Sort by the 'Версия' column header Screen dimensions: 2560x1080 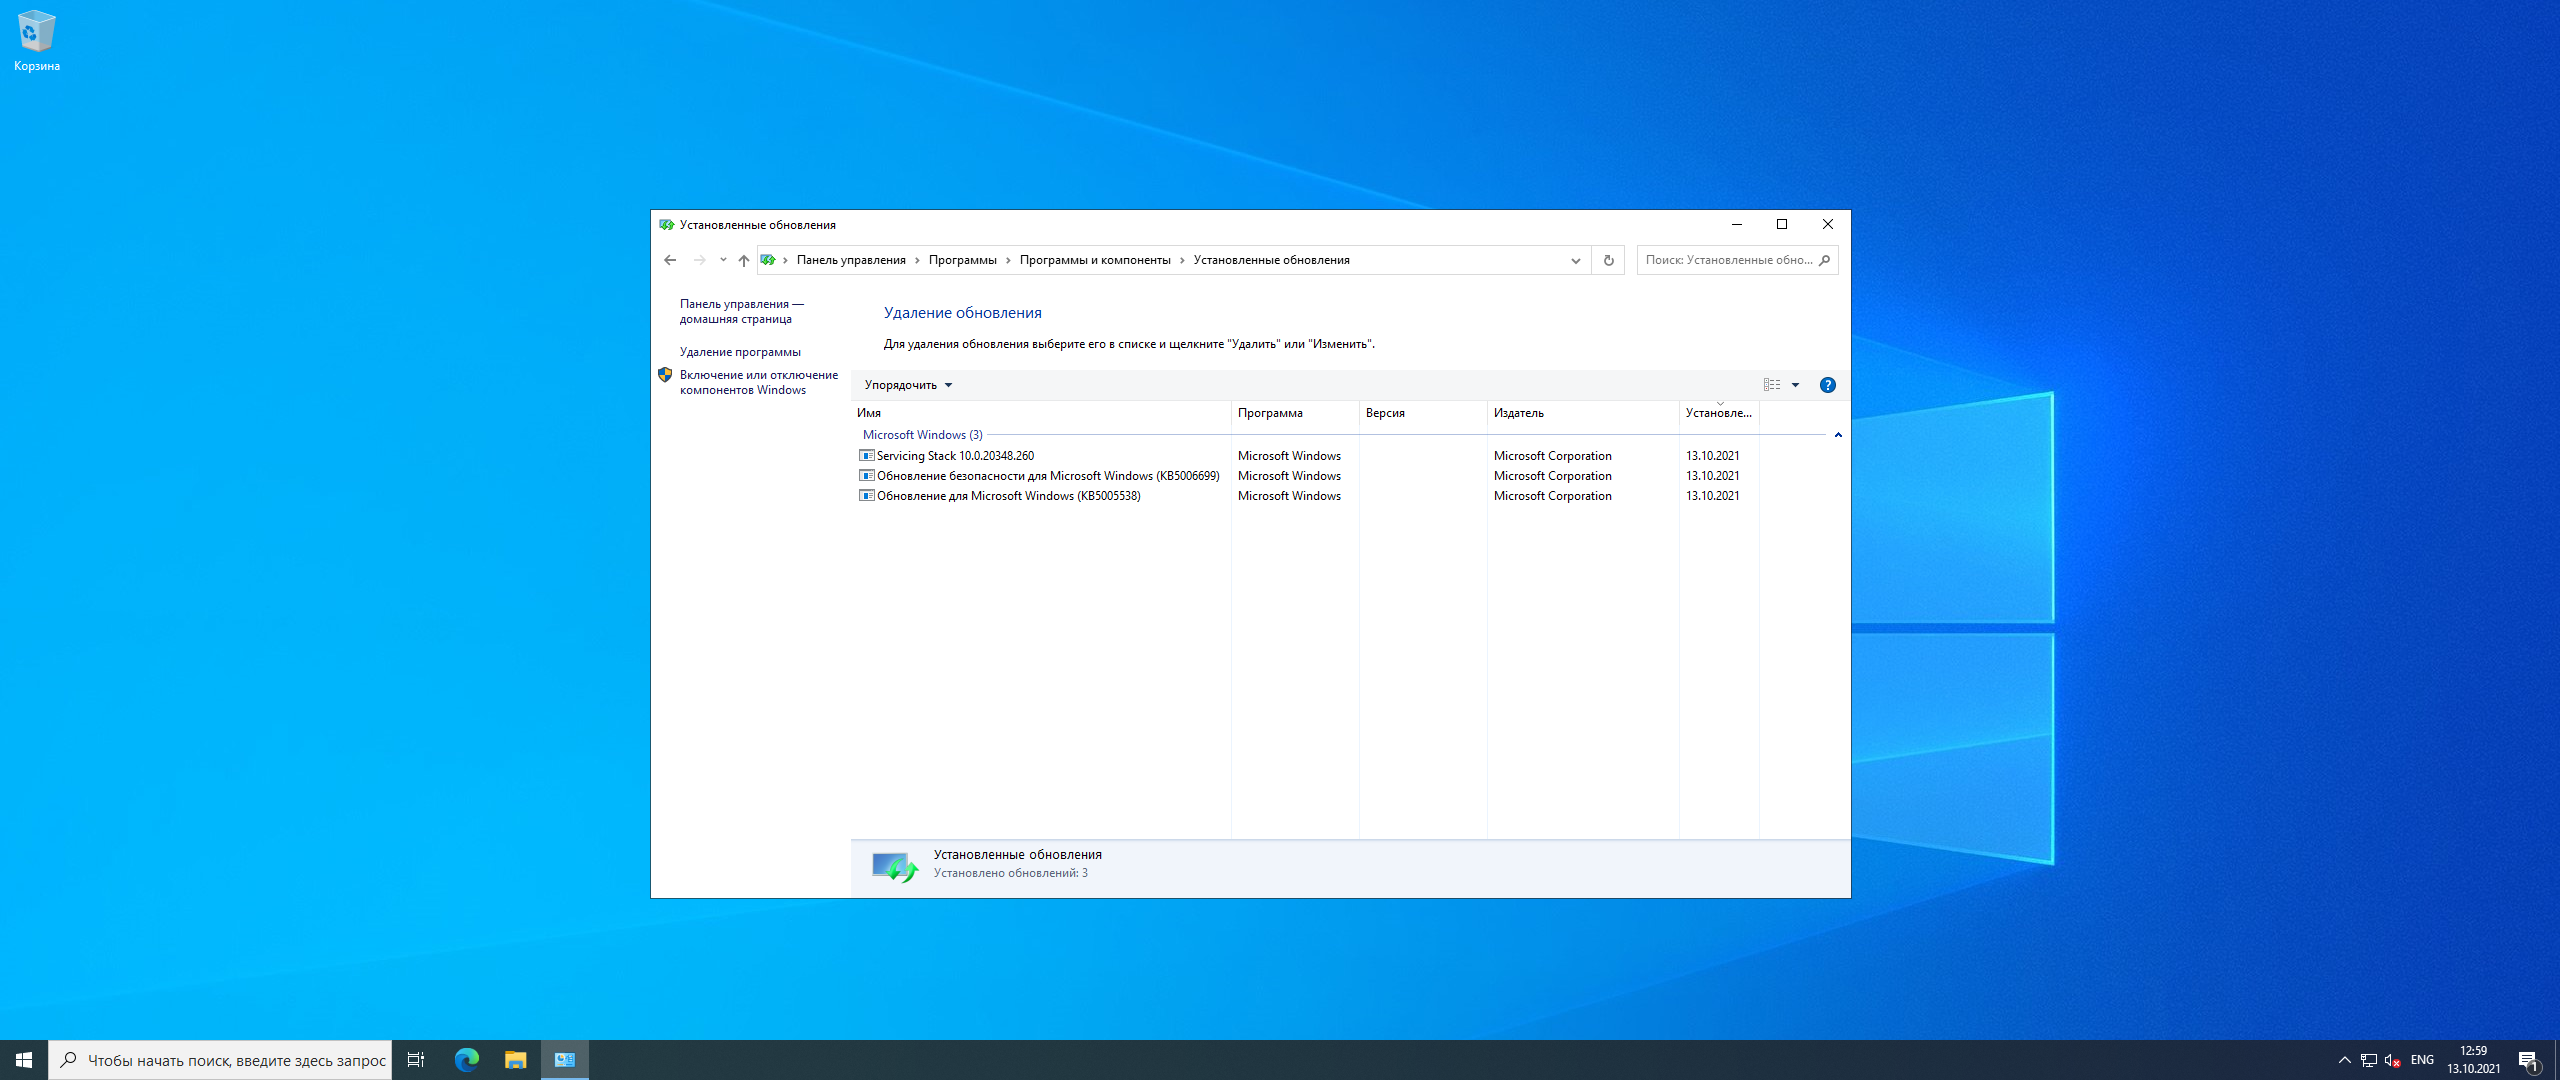tap(1423, 413)
